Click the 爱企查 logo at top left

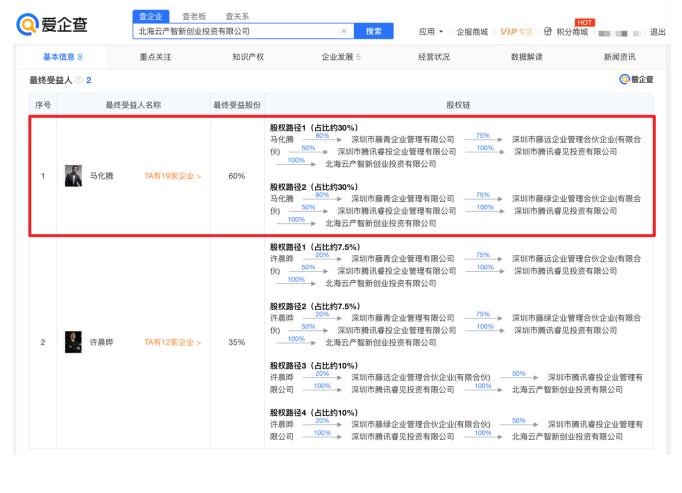pos(51,25)
